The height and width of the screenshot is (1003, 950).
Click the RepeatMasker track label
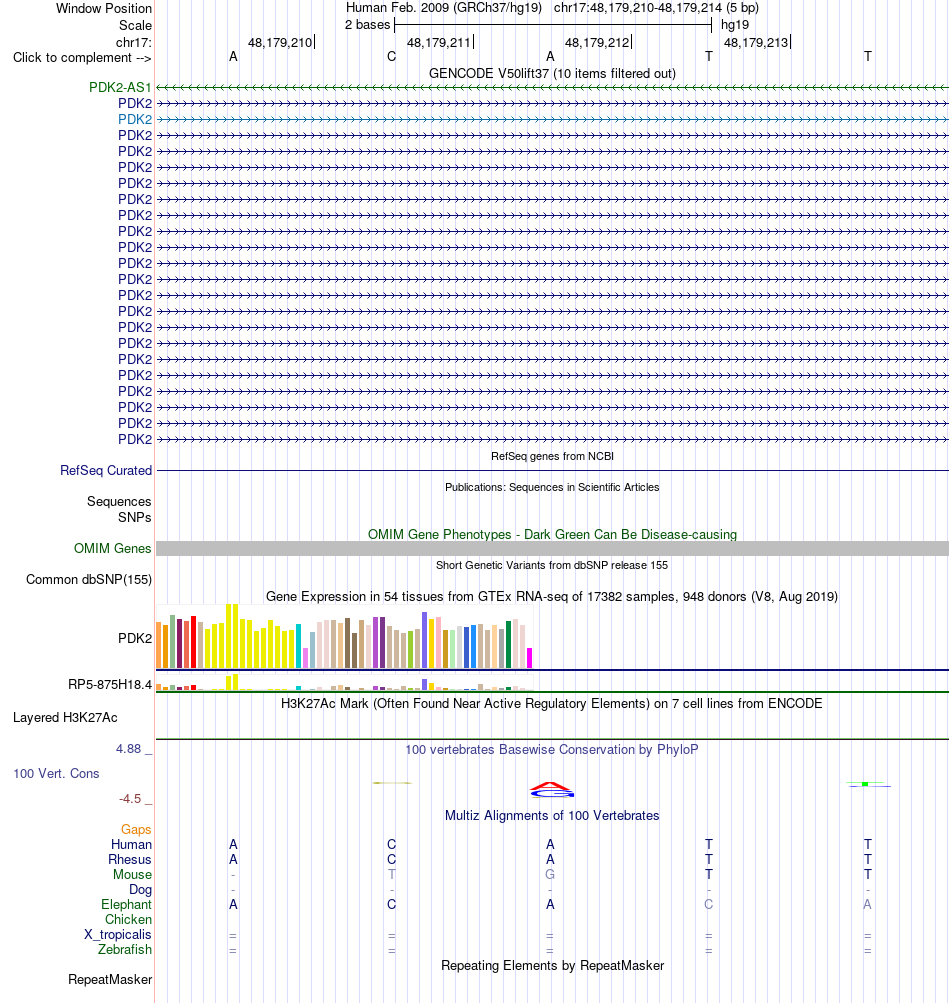pos(110,979)
